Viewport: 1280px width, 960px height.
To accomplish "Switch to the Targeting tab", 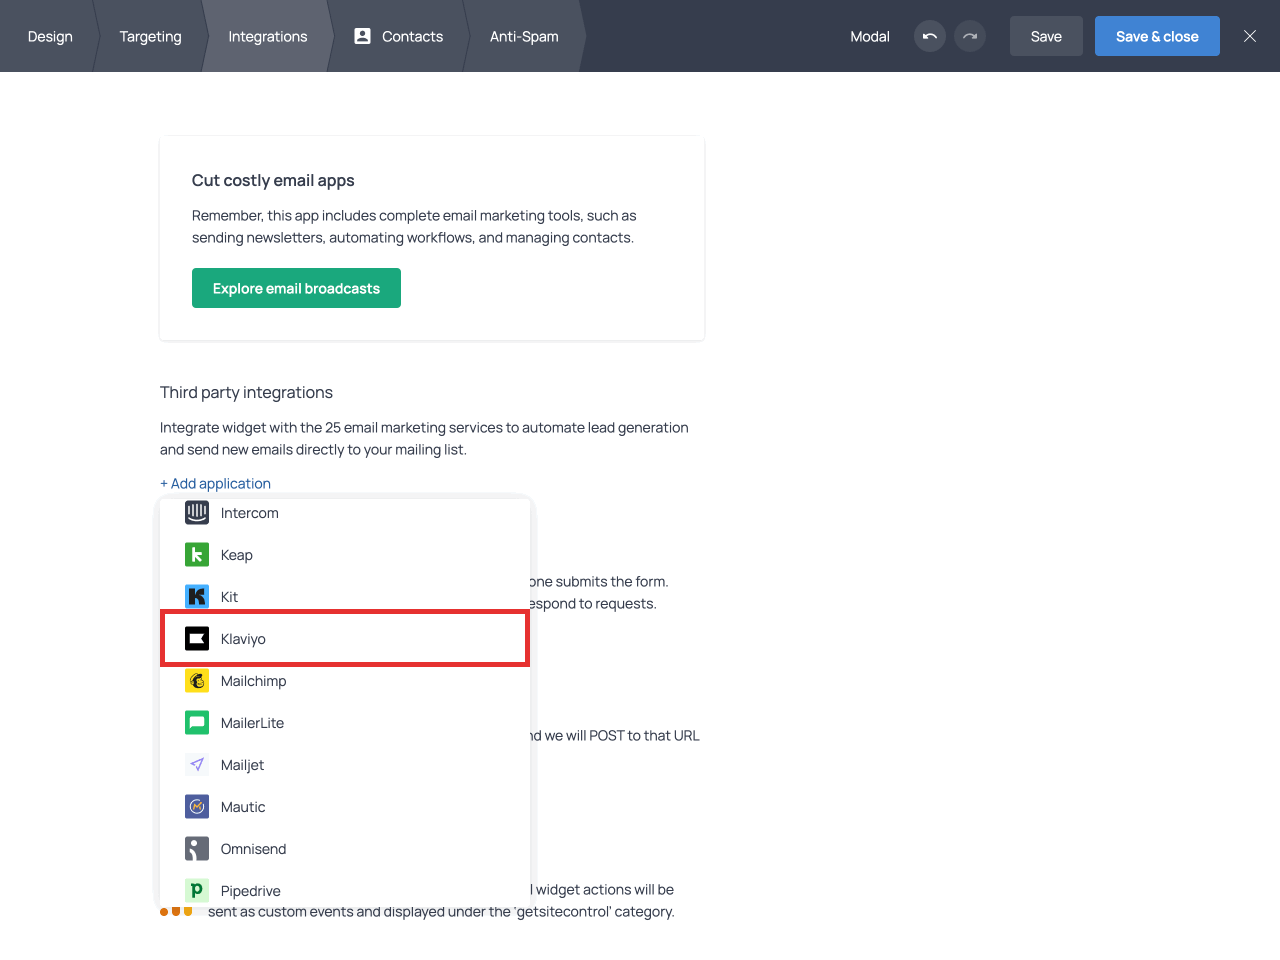I will pyautogui.click(x=150, y=37).
